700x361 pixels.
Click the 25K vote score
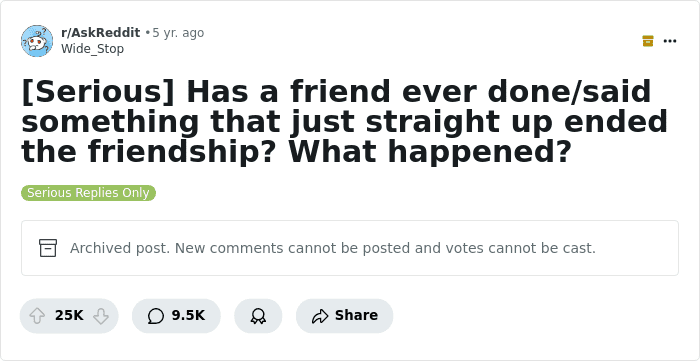click(69, 315)
